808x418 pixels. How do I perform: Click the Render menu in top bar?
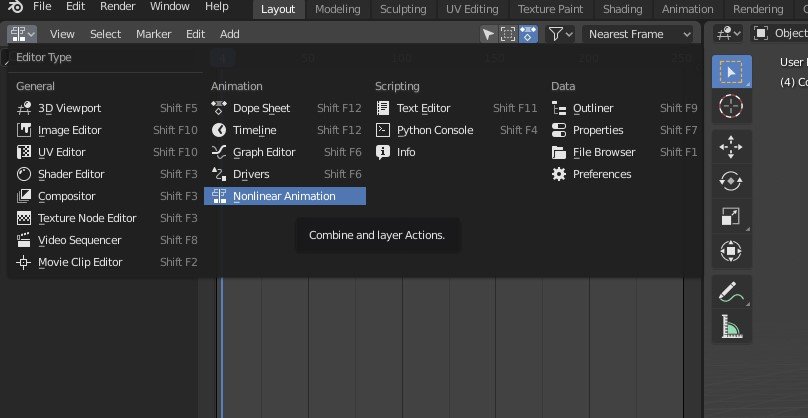[x=117, y=6]
